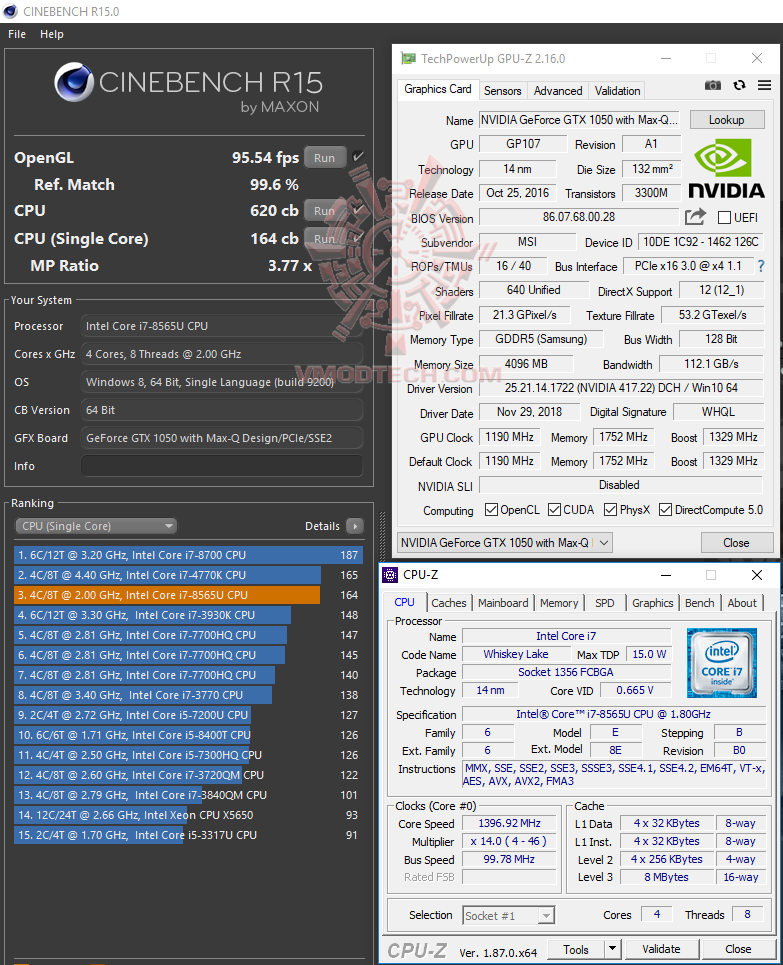Image resolution: width=783 pixels, height=965 pixels.
Task: Click the Close button in GPU-Z
Action: [x=736, y=543]
